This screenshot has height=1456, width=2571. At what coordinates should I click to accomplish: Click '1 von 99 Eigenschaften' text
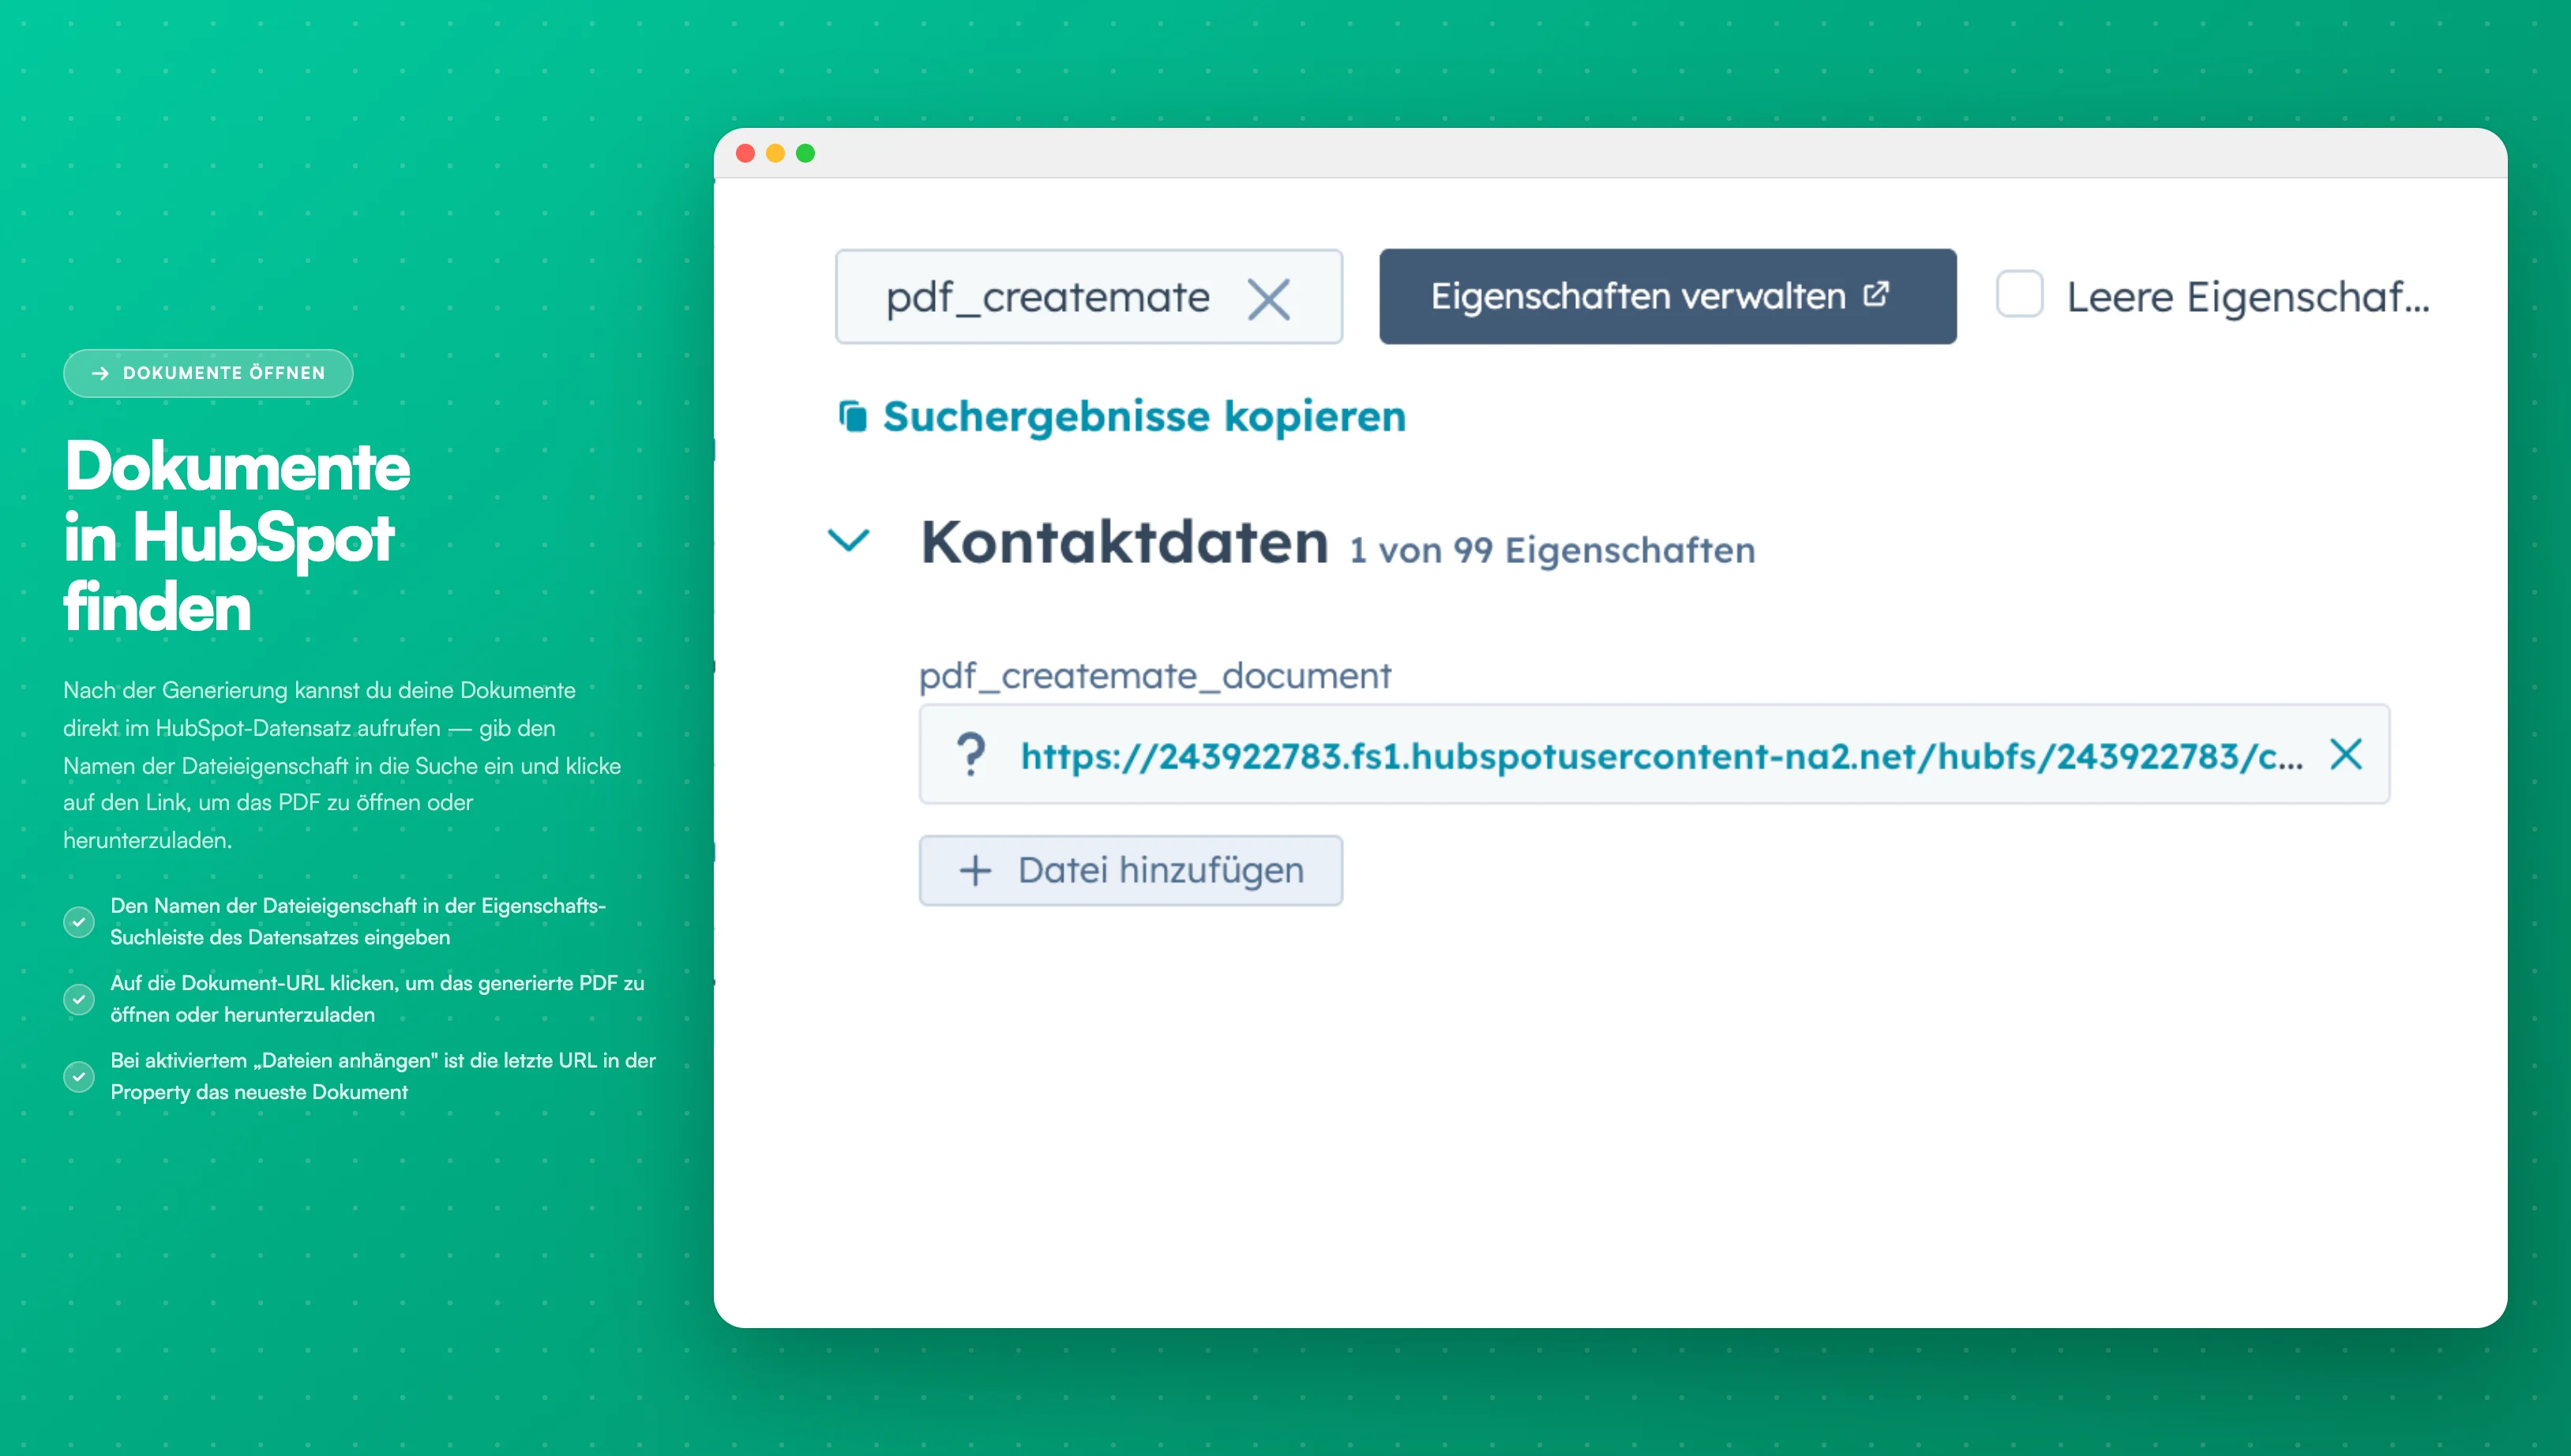1552,551
